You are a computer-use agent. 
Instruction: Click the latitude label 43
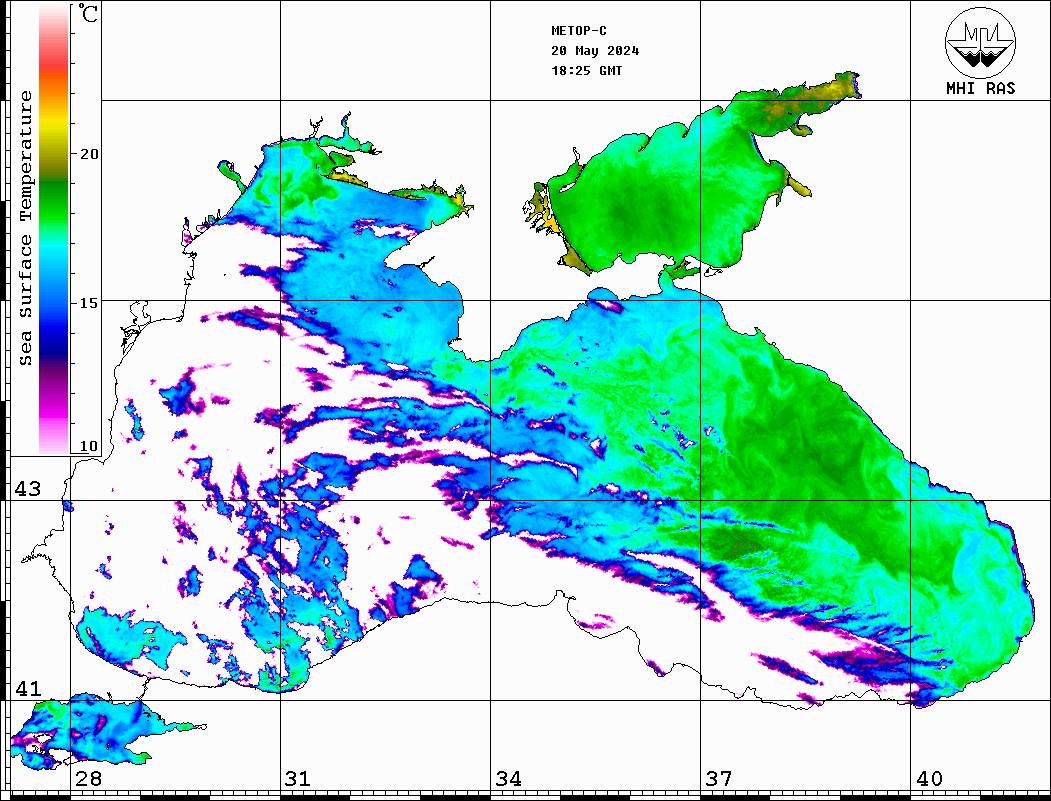pos(28,489)
